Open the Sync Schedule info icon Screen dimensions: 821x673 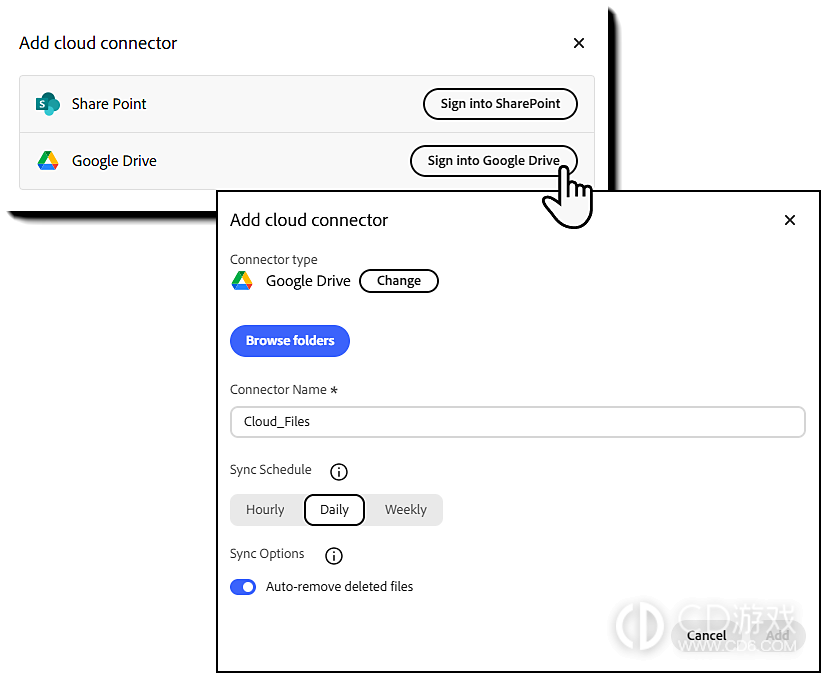[339, 471]
